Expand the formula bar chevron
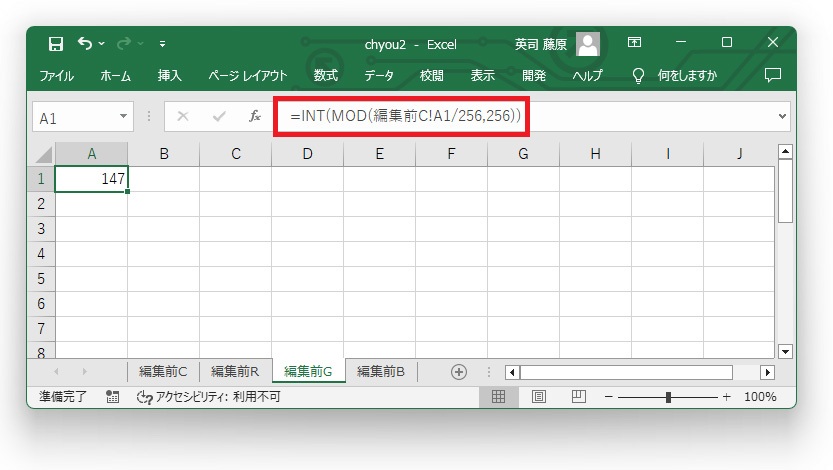 click(x=782, y=116)
